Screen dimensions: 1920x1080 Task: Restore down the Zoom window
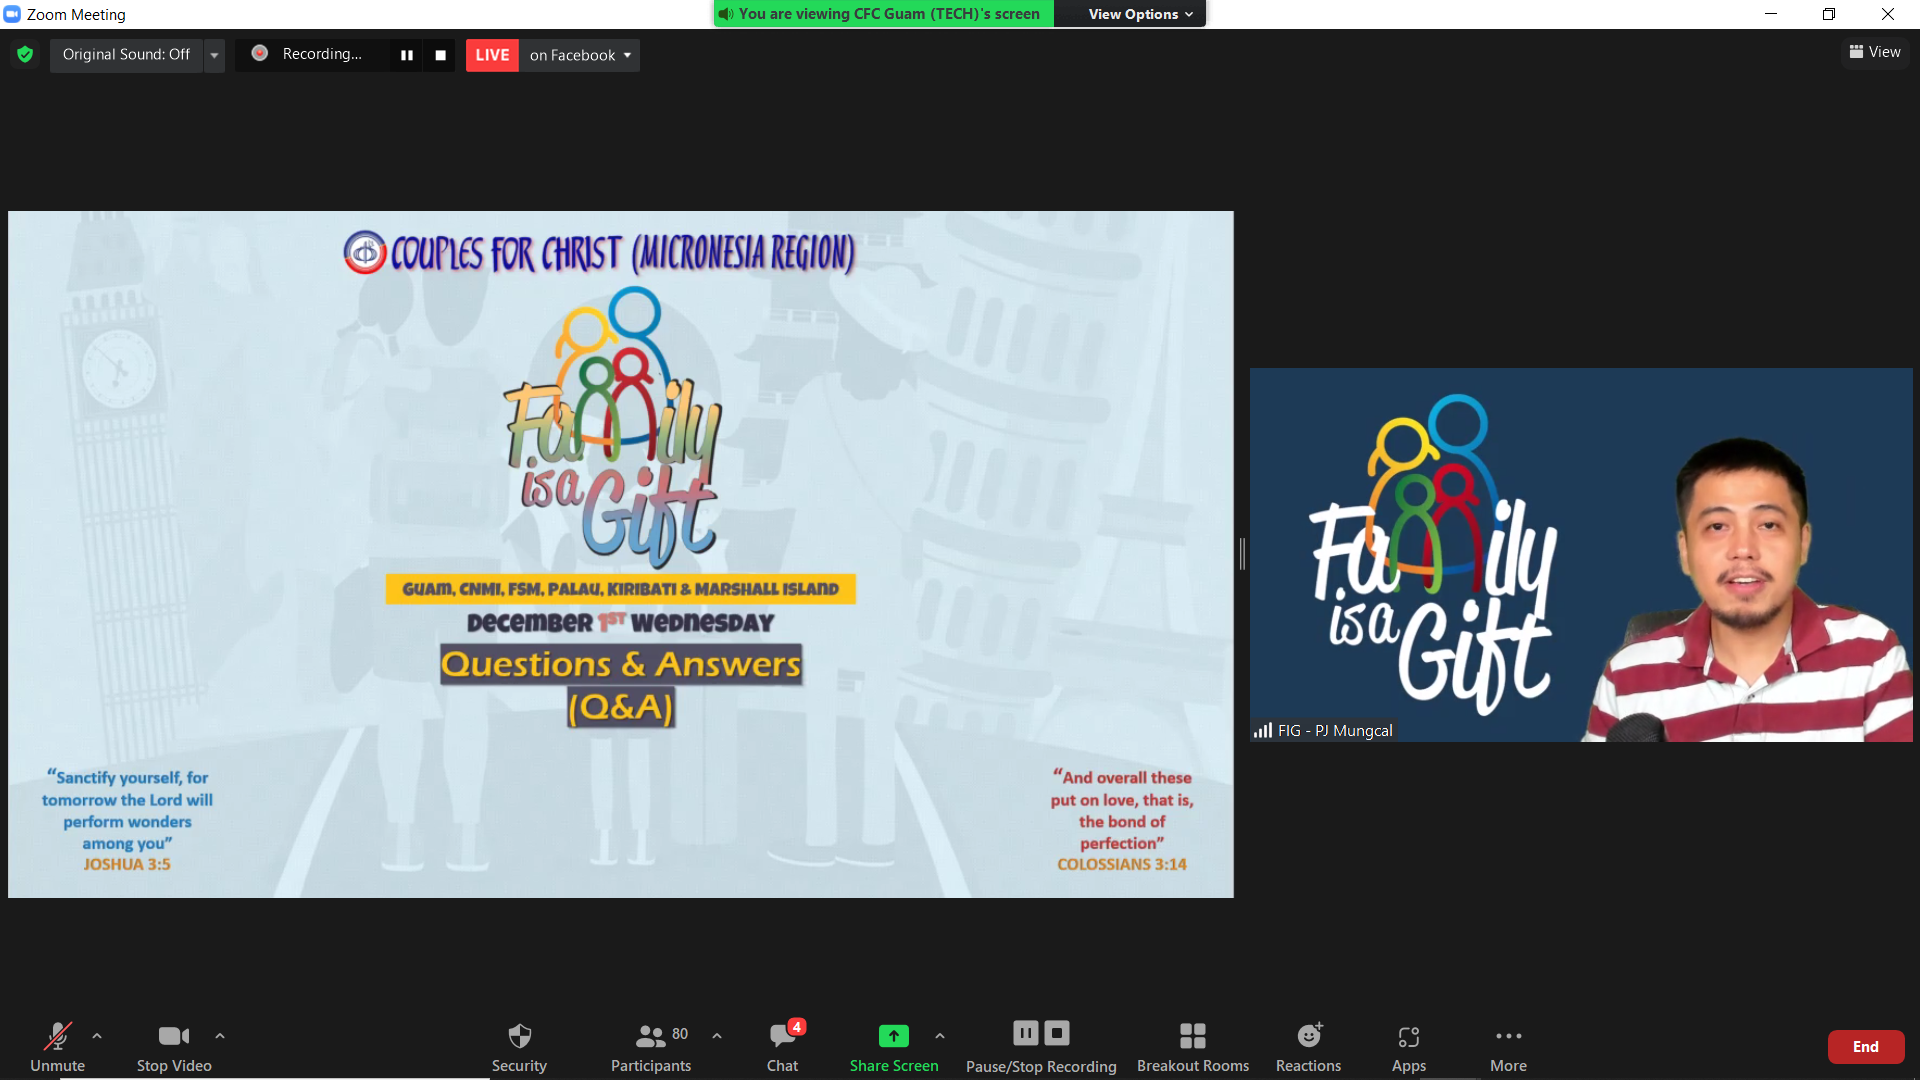coord(1829,14)
